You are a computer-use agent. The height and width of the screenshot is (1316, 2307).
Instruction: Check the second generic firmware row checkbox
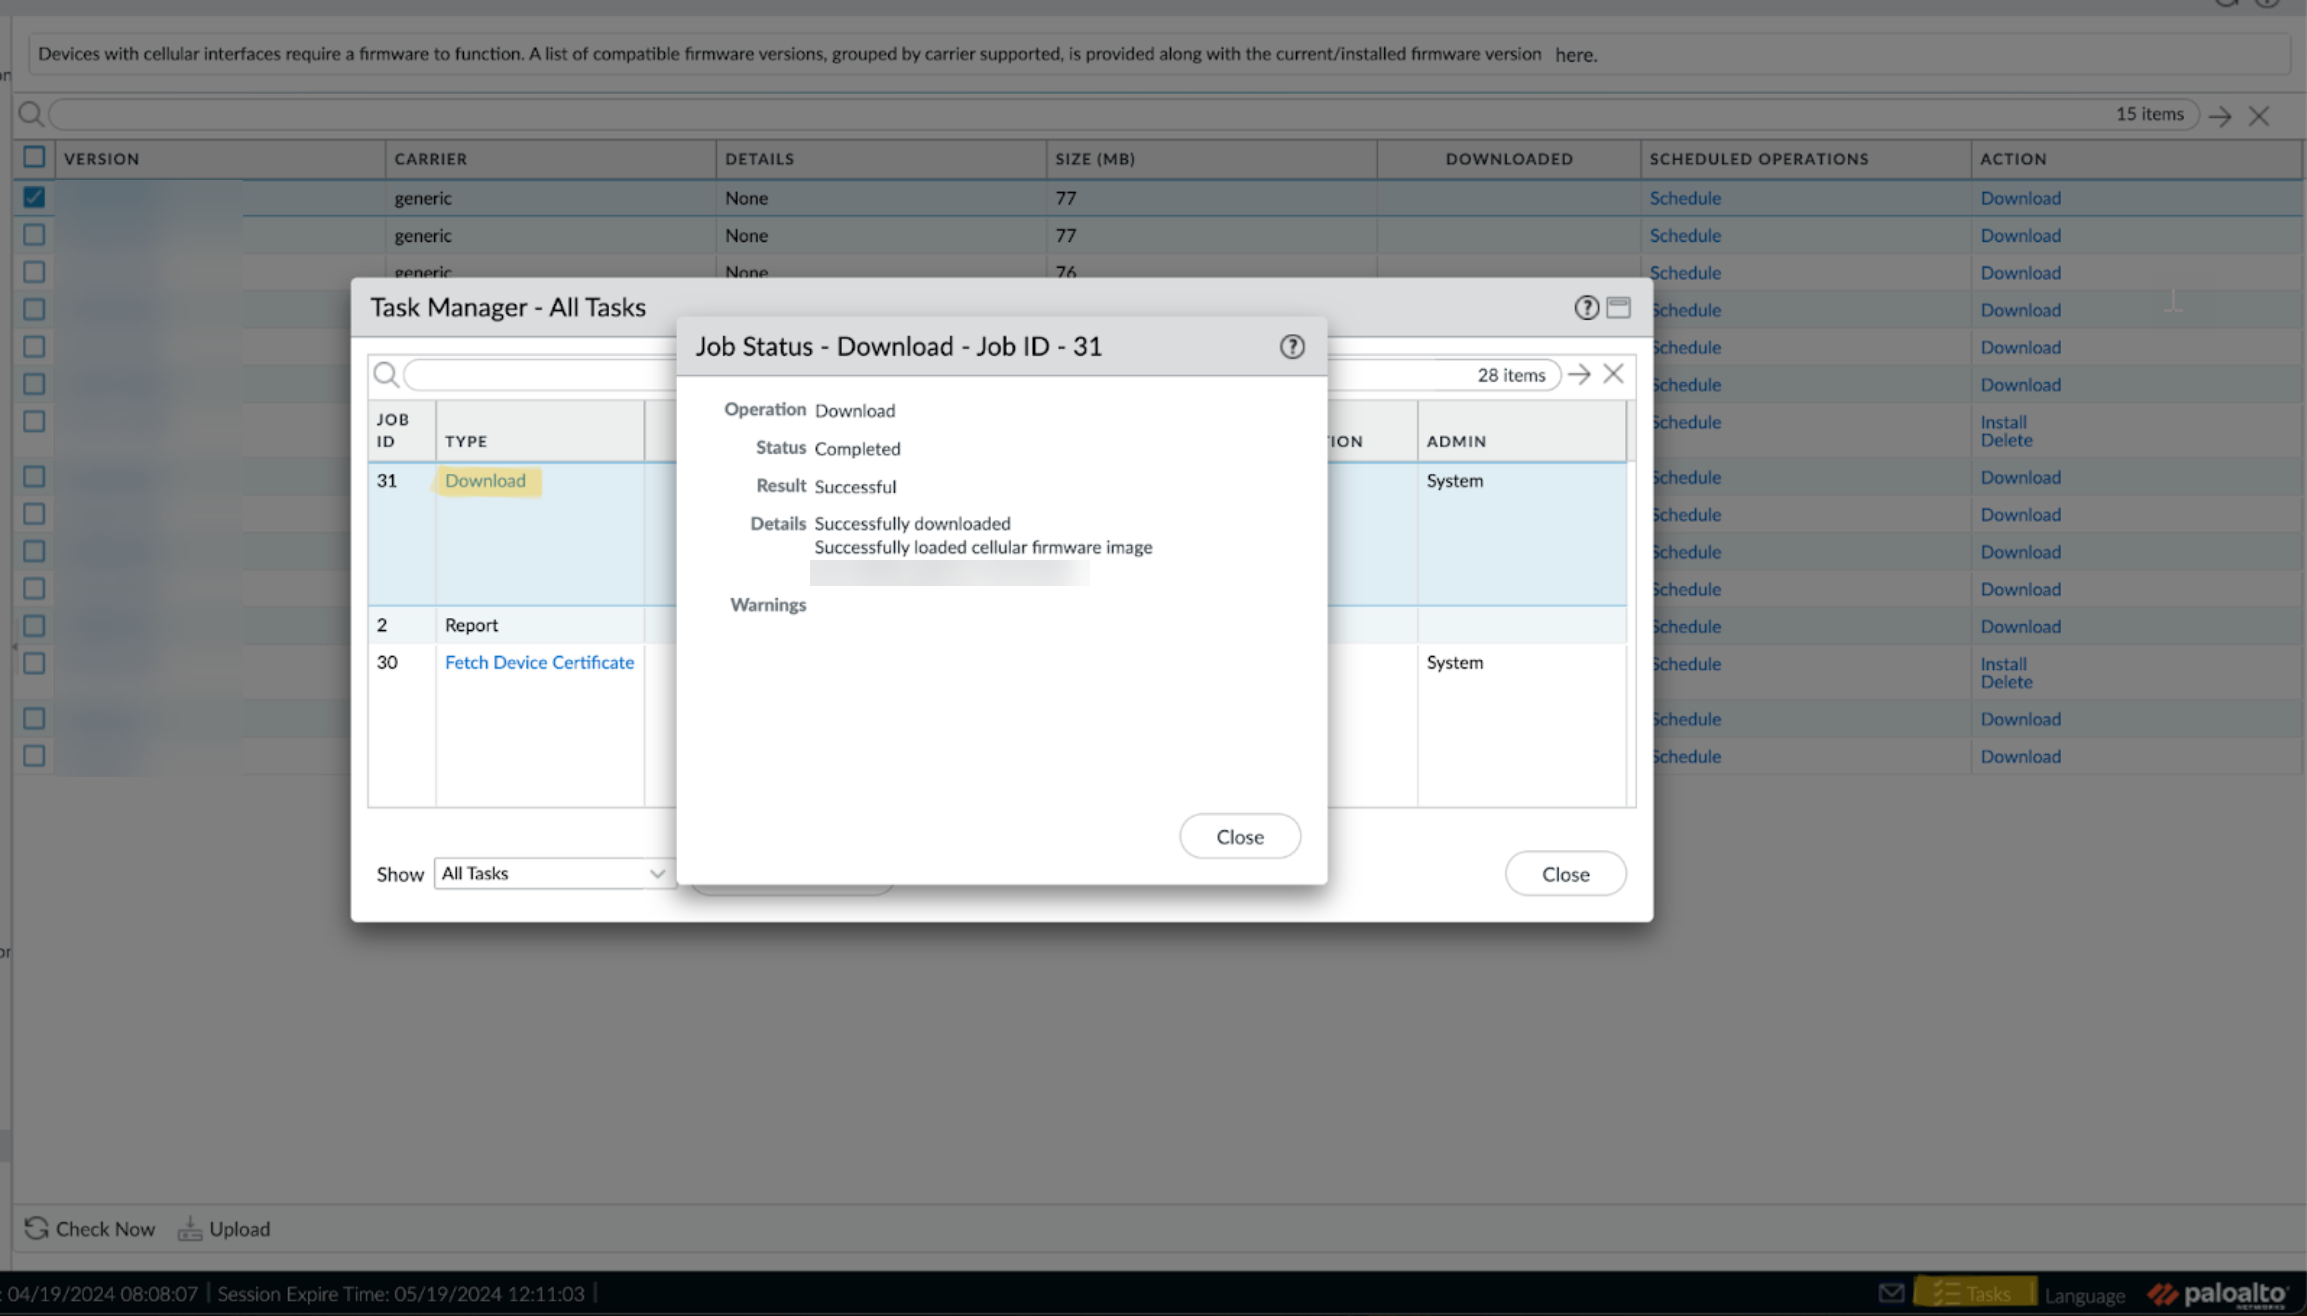point(34,235)
